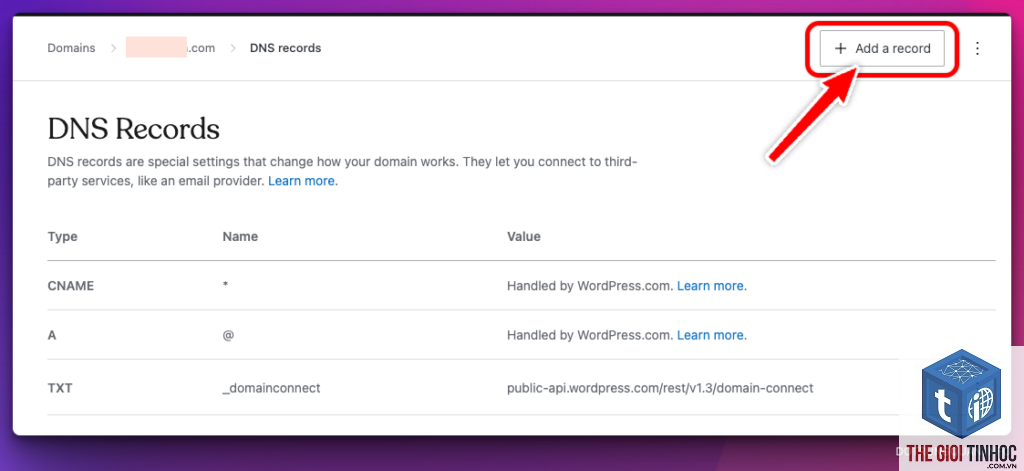Select the DNS records breadcrumb
Screen dimensions: 1024x471
click(x=285, y=48)
